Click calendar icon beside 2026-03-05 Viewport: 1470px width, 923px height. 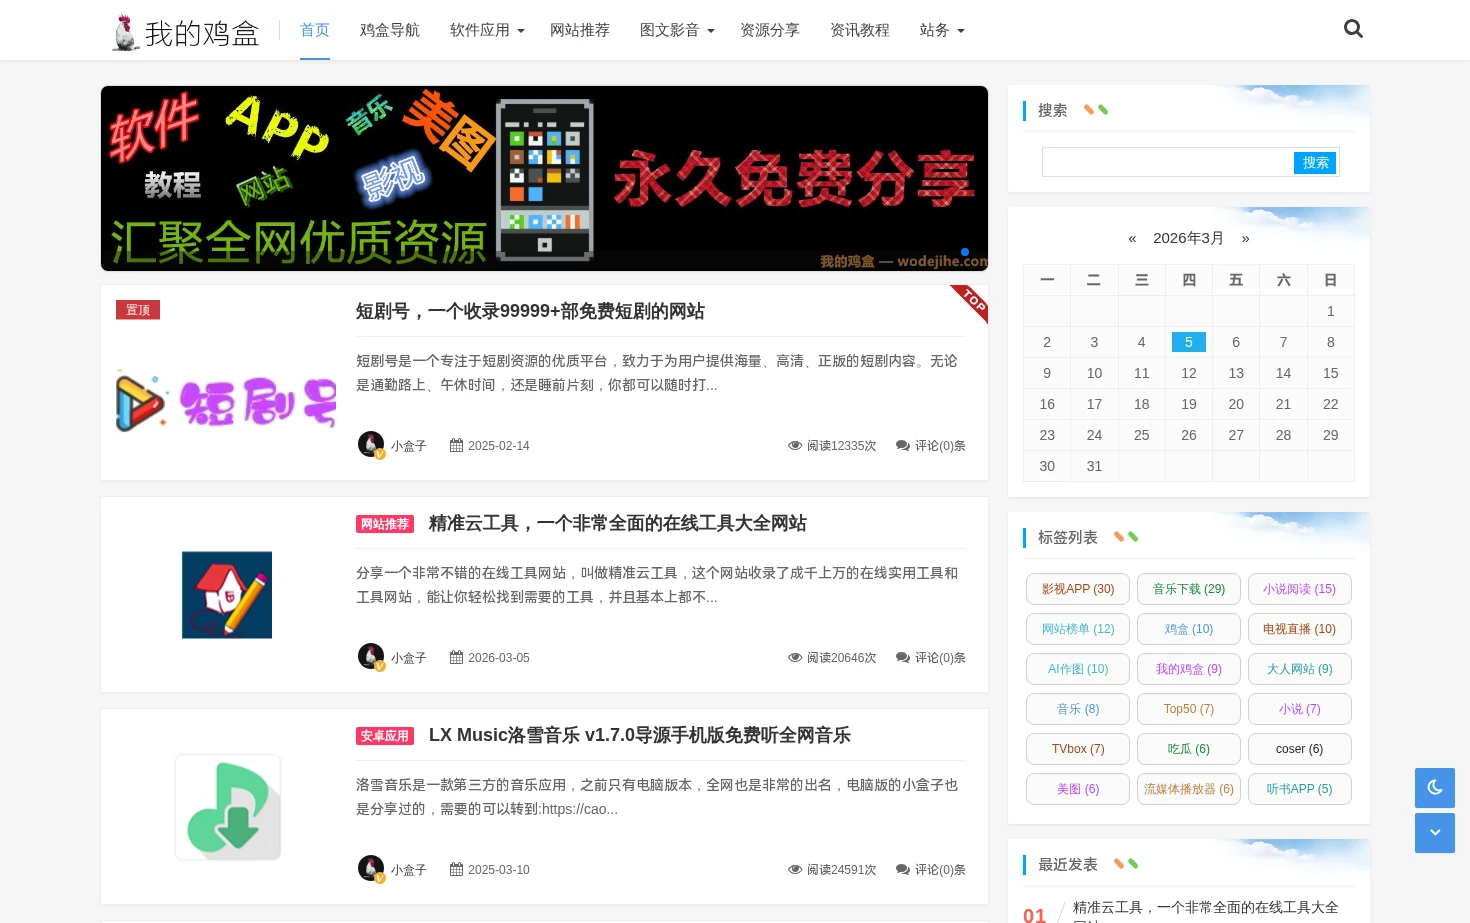point(456,658)
